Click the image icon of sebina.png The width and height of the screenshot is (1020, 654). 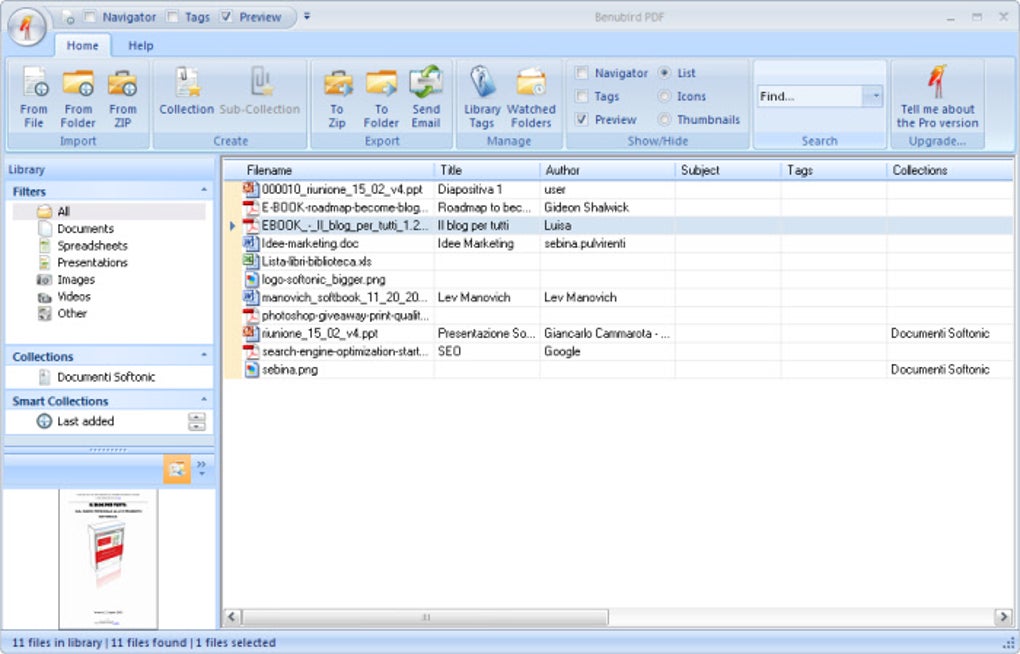[251, 369]
